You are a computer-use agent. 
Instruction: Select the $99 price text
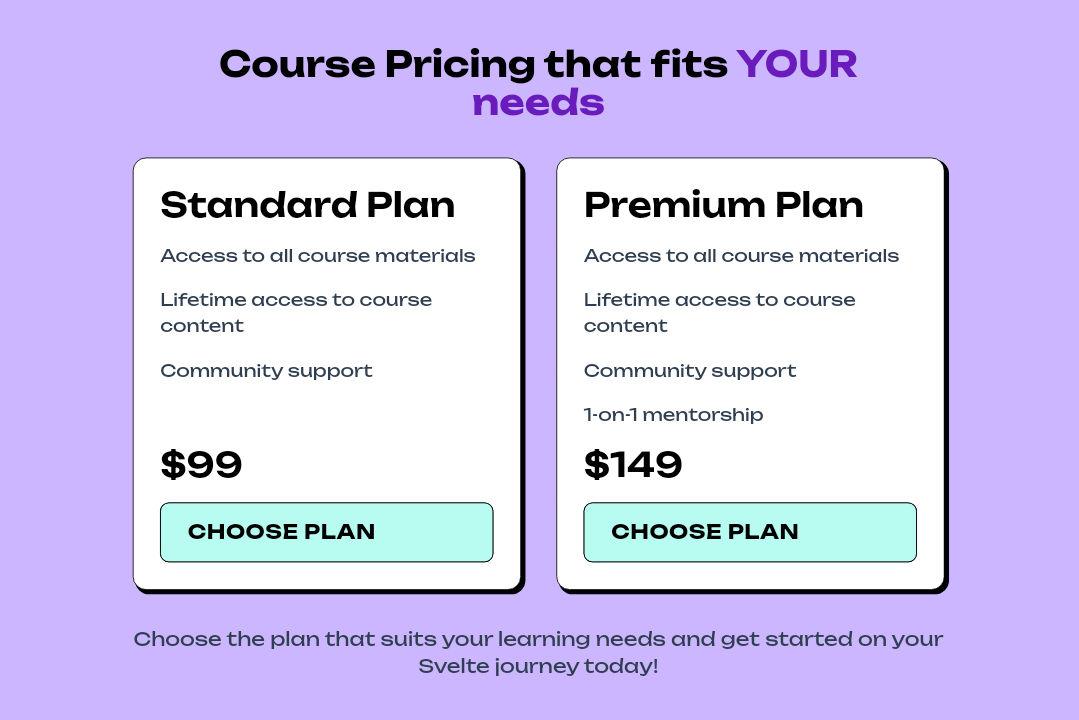[201, 465]
